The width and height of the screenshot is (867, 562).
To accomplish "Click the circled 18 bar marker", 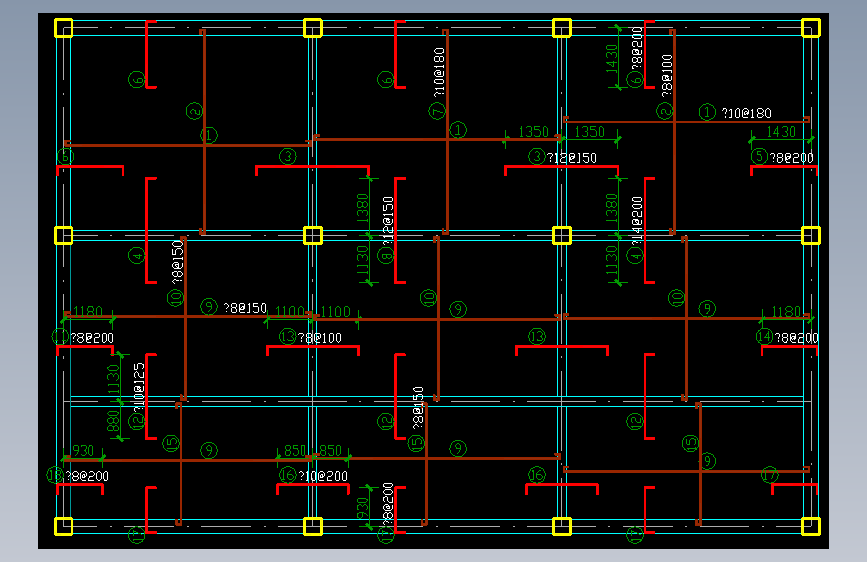I will click(55, 475).
